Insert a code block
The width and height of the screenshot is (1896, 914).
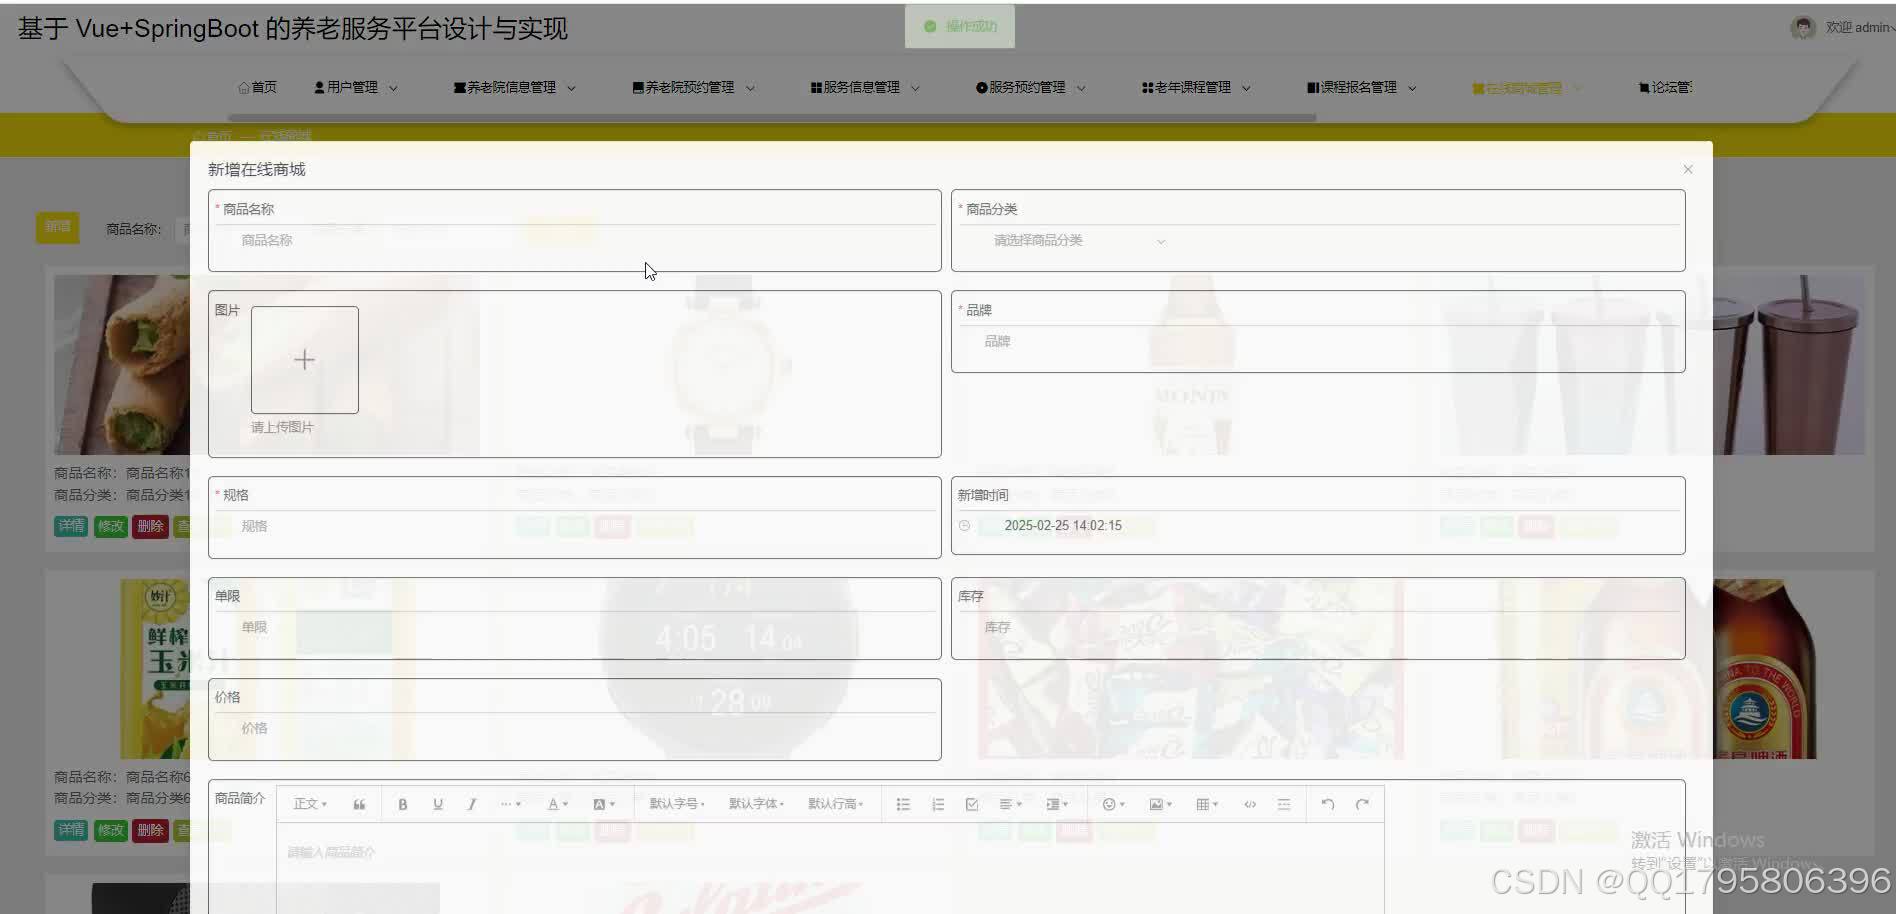[1250, 804]
